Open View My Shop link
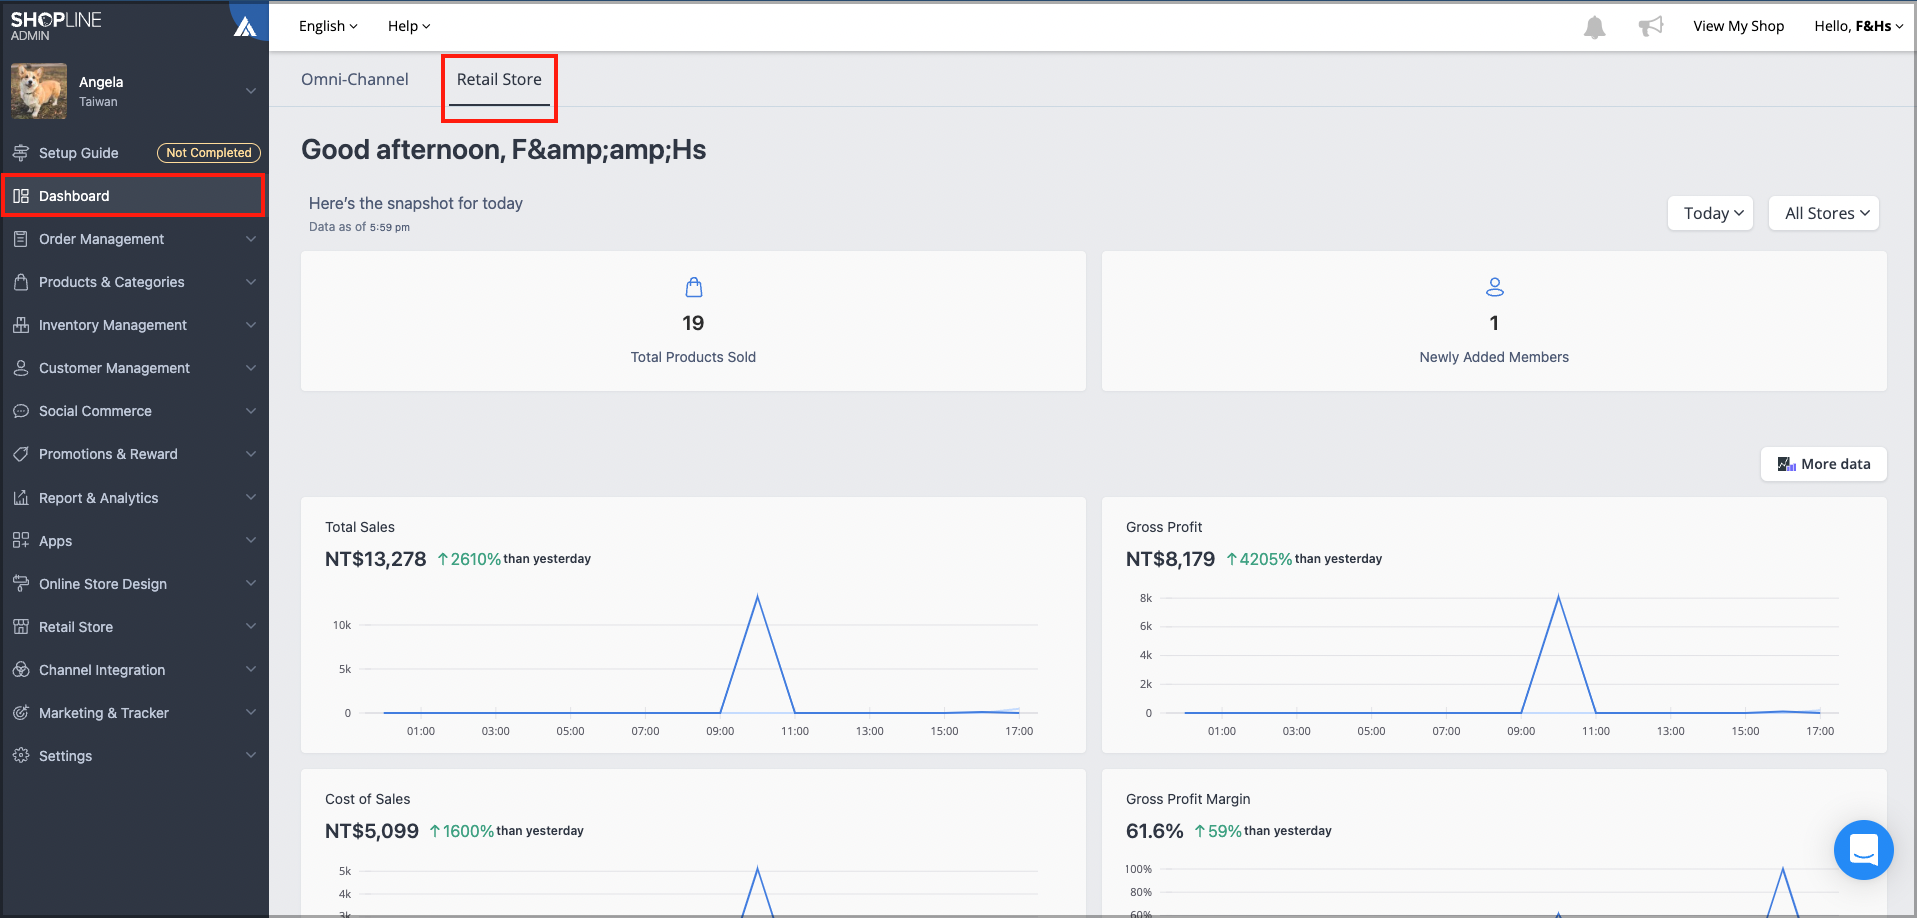The height and width of the screenshot is (918, 1917). coord(1738,26)
